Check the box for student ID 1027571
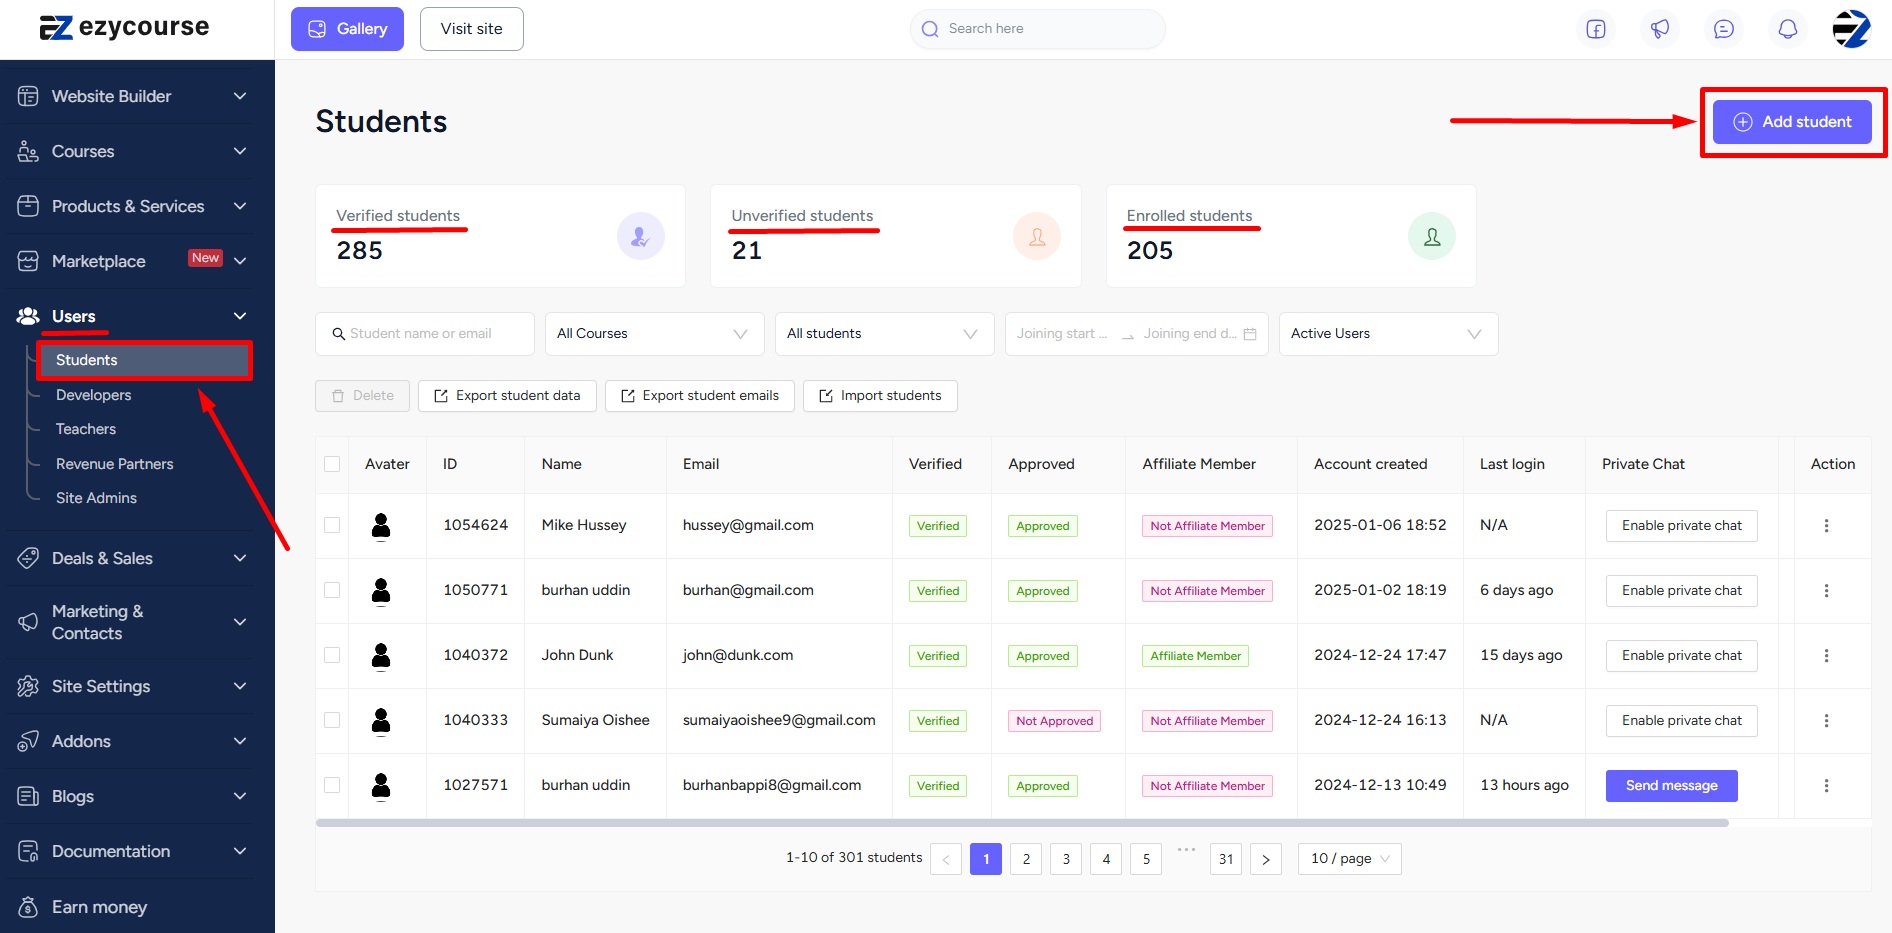This screenshot has width=1892, height=933. [x=332, y=785]
